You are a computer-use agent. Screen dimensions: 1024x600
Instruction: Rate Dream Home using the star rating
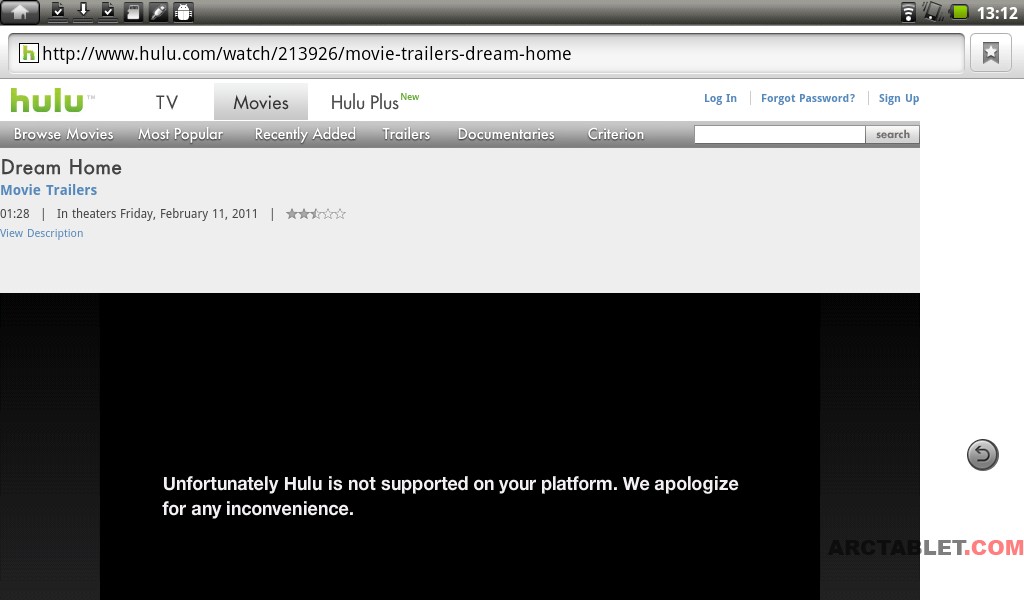315,213
